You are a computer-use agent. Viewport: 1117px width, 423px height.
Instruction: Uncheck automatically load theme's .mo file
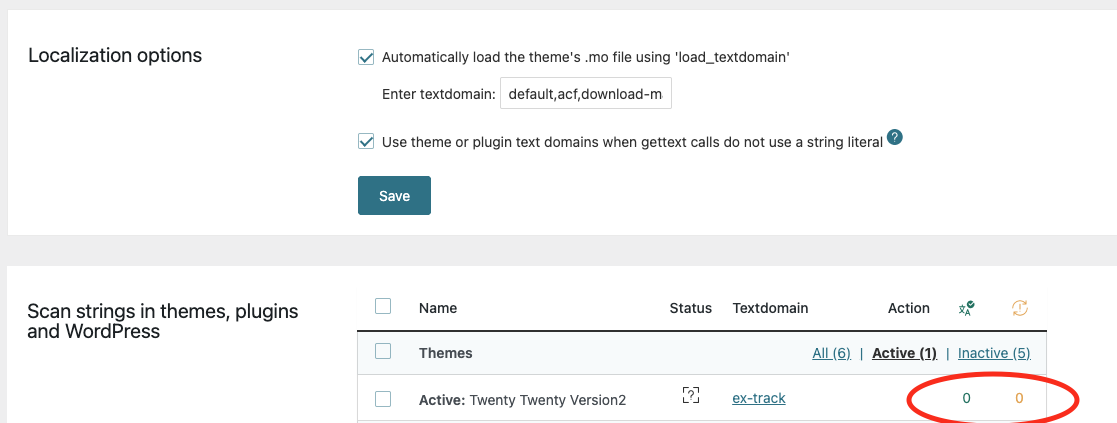click(366, 58)
